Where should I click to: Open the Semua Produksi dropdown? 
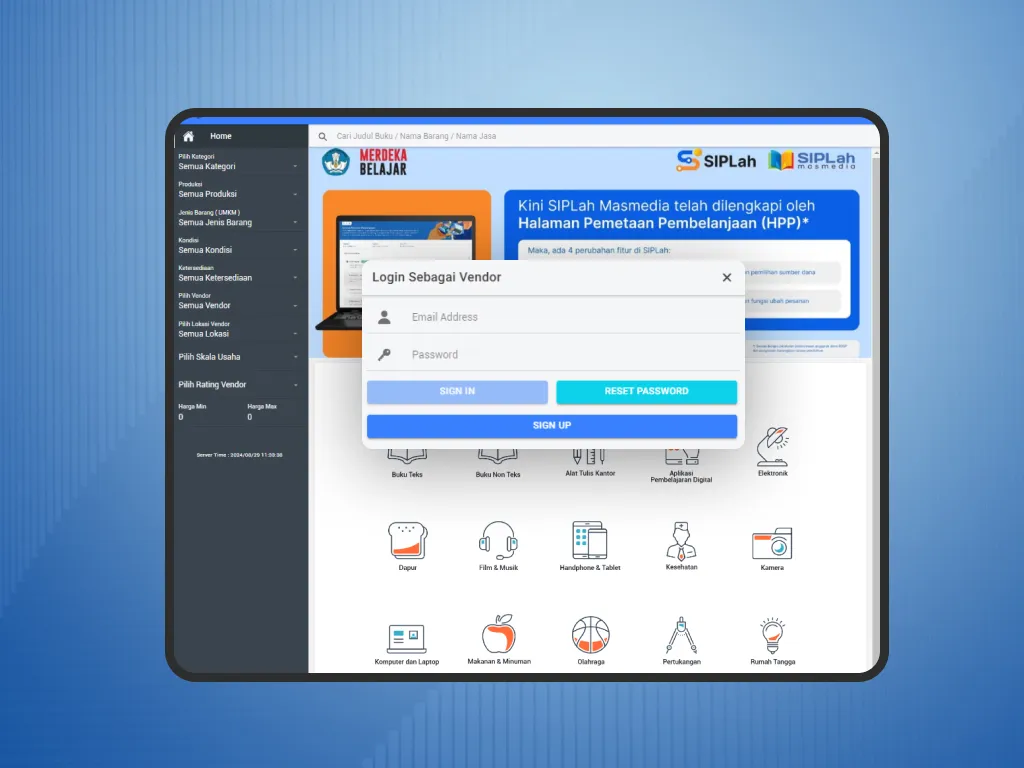pos(238,194)
